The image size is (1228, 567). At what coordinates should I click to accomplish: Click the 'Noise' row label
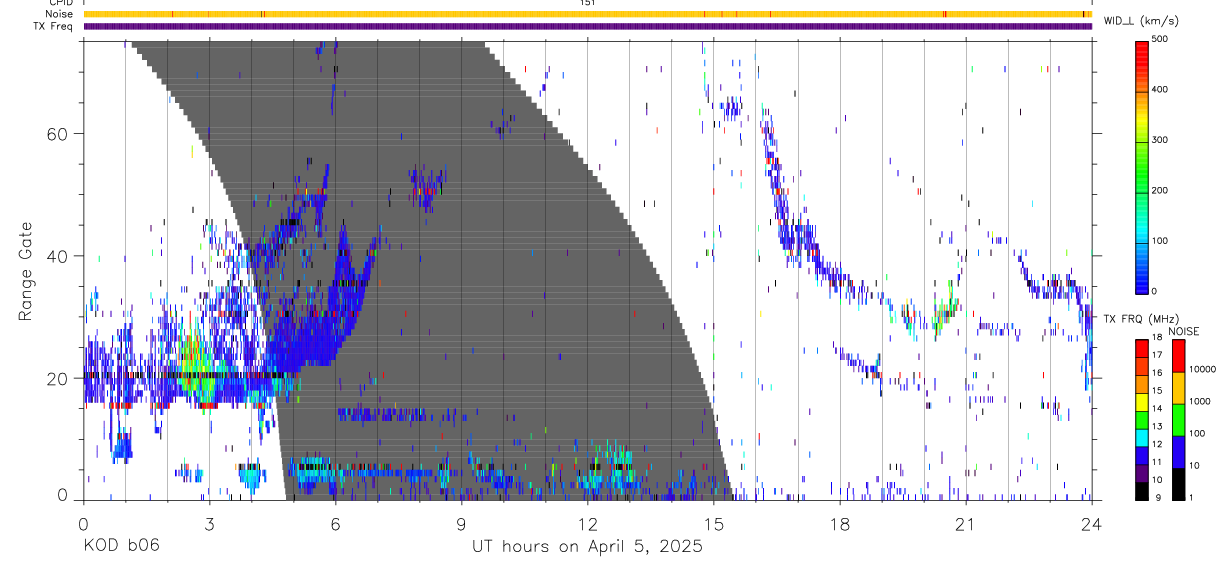pos(60,14)
